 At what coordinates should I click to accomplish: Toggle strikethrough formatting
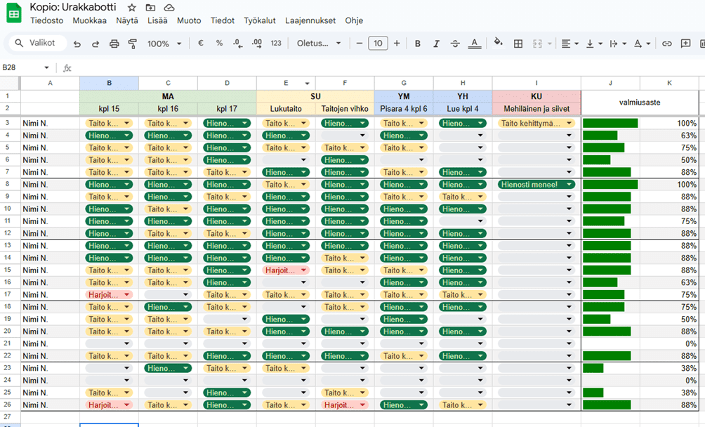coord(455,44)
